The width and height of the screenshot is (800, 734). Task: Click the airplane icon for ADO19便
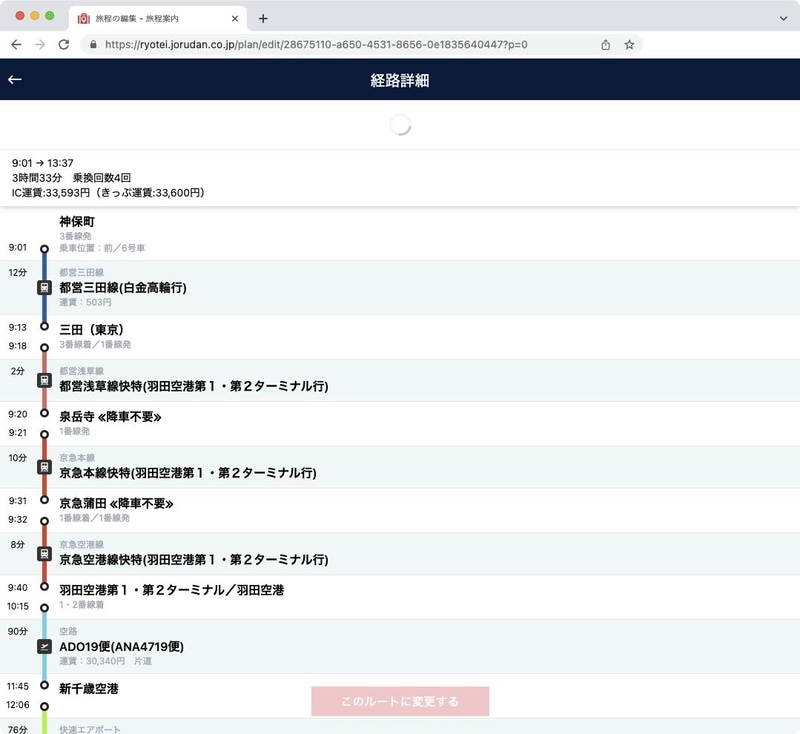(x=44, y=647)
